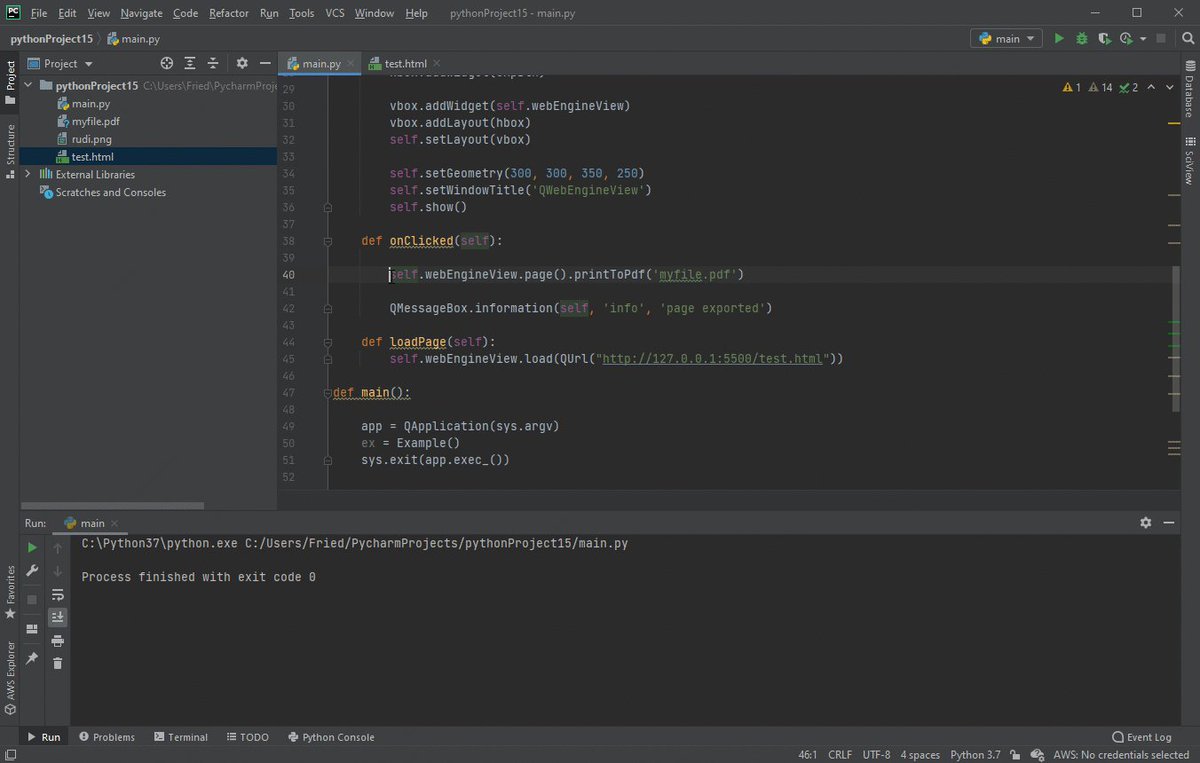This screenshot has height=763, width=1200.
Task: Toggle scroll to end in Run console
Action: click(58, 617)
